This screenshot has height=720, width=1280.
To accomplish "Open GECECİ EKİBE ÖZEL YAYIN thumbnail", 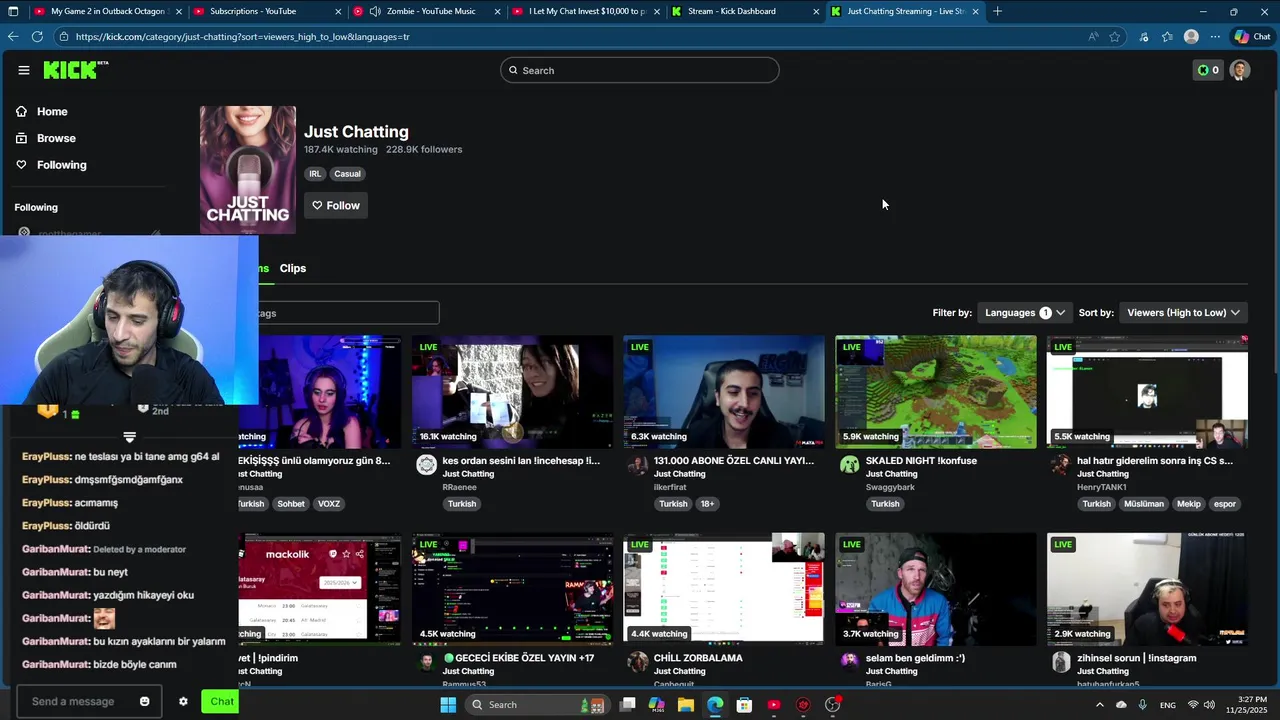I will [512, 589].
